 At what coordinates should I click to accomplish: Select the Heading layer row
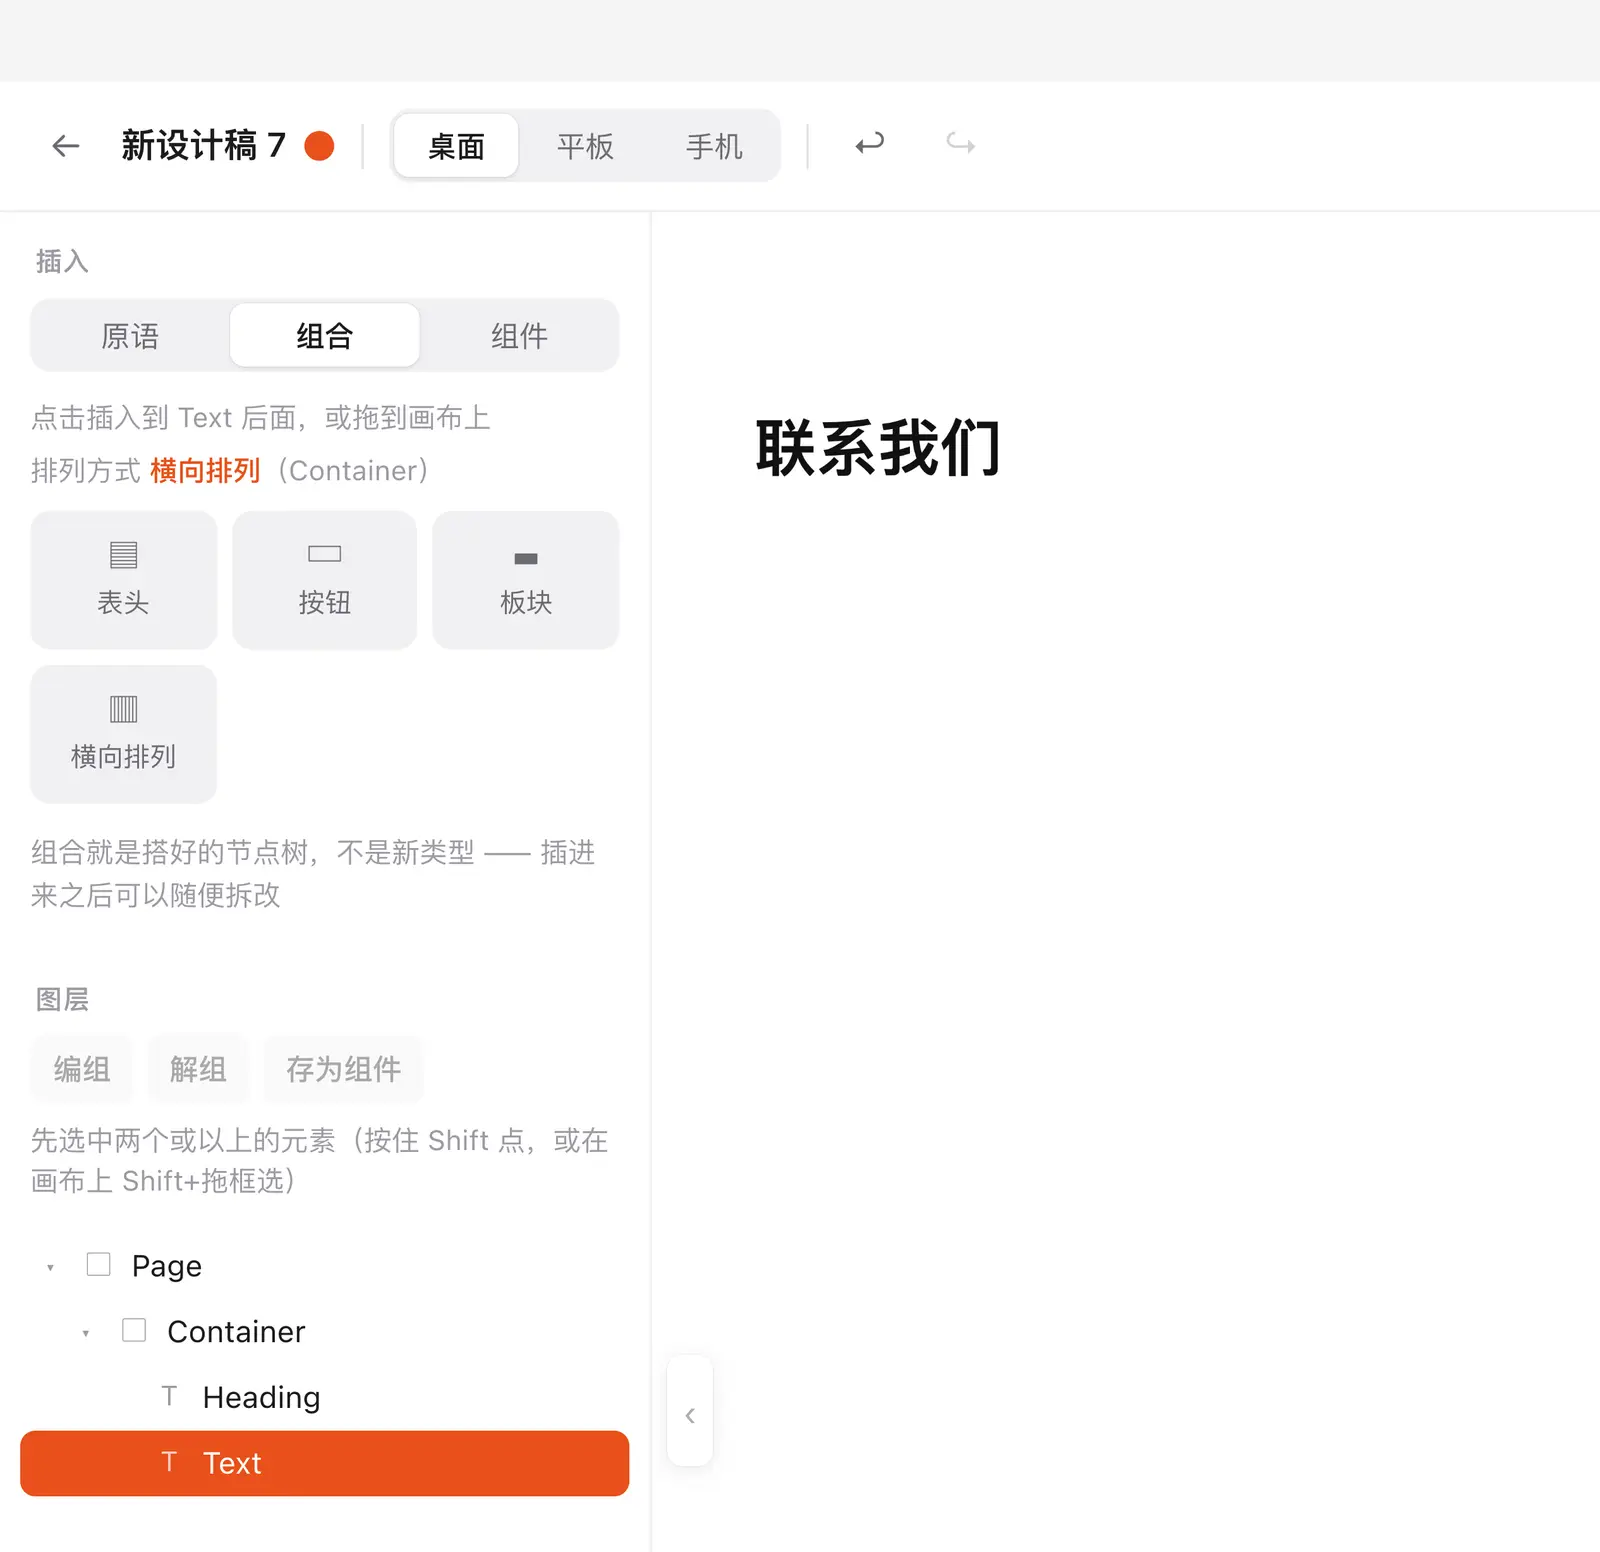[x=325, y=1397]
